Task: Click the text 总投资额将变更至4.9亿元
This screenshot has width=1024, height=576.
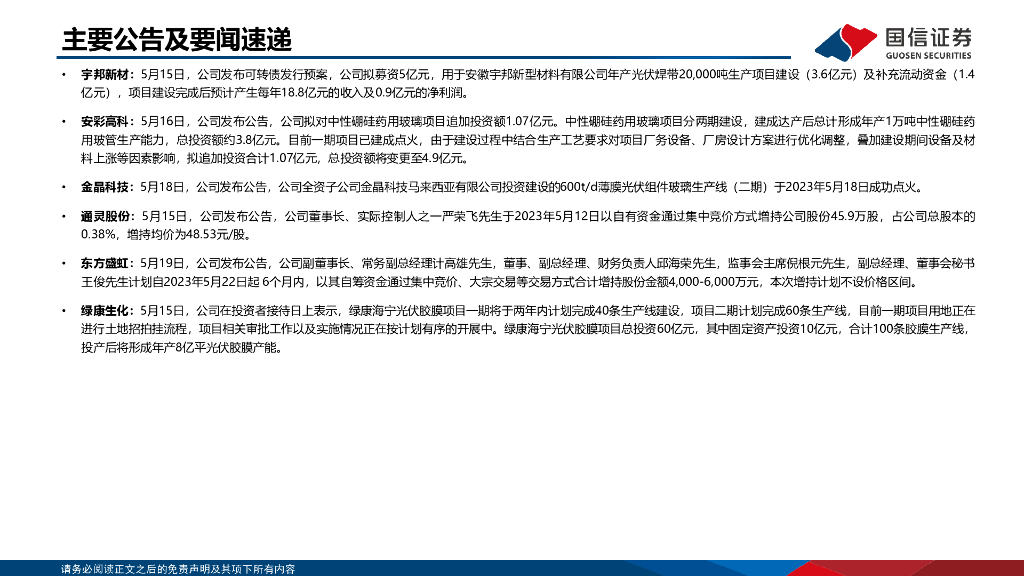Action: [x=393, y=159]
